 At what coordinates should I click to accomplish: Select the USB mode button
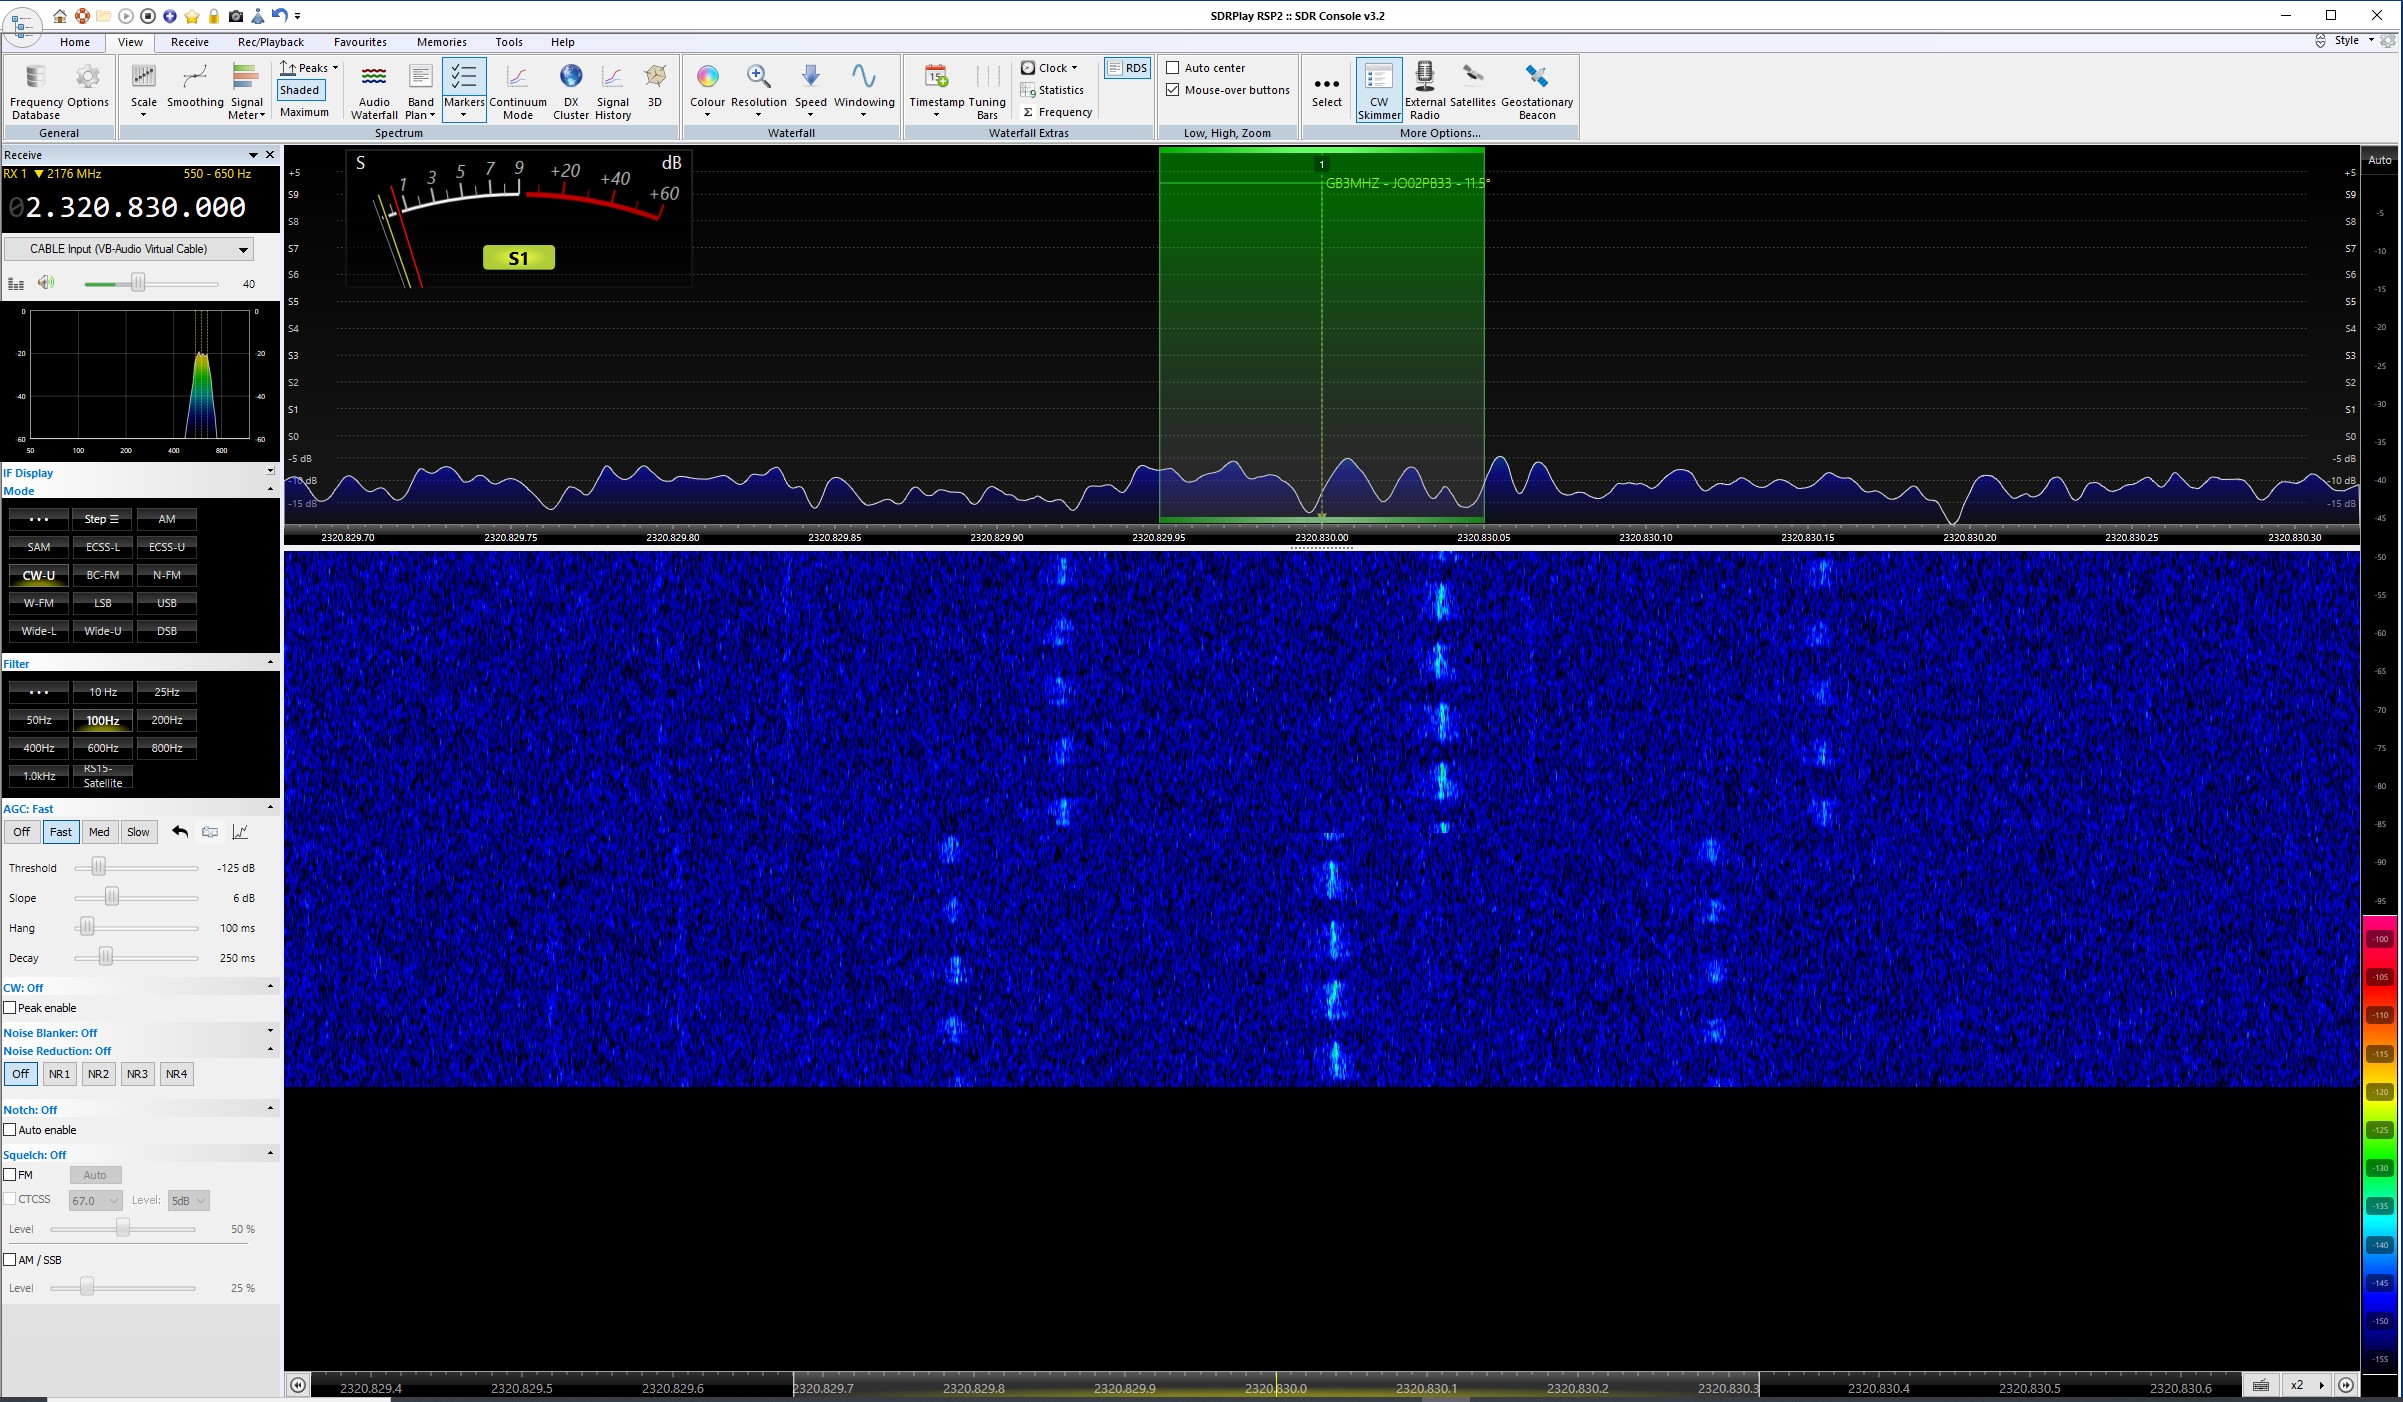point(166,603)
